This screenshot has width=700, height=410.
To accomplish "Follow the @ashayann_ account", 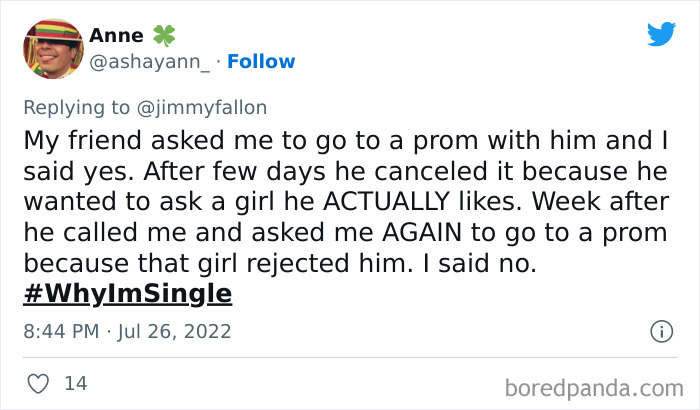I will tap(261, 62).
